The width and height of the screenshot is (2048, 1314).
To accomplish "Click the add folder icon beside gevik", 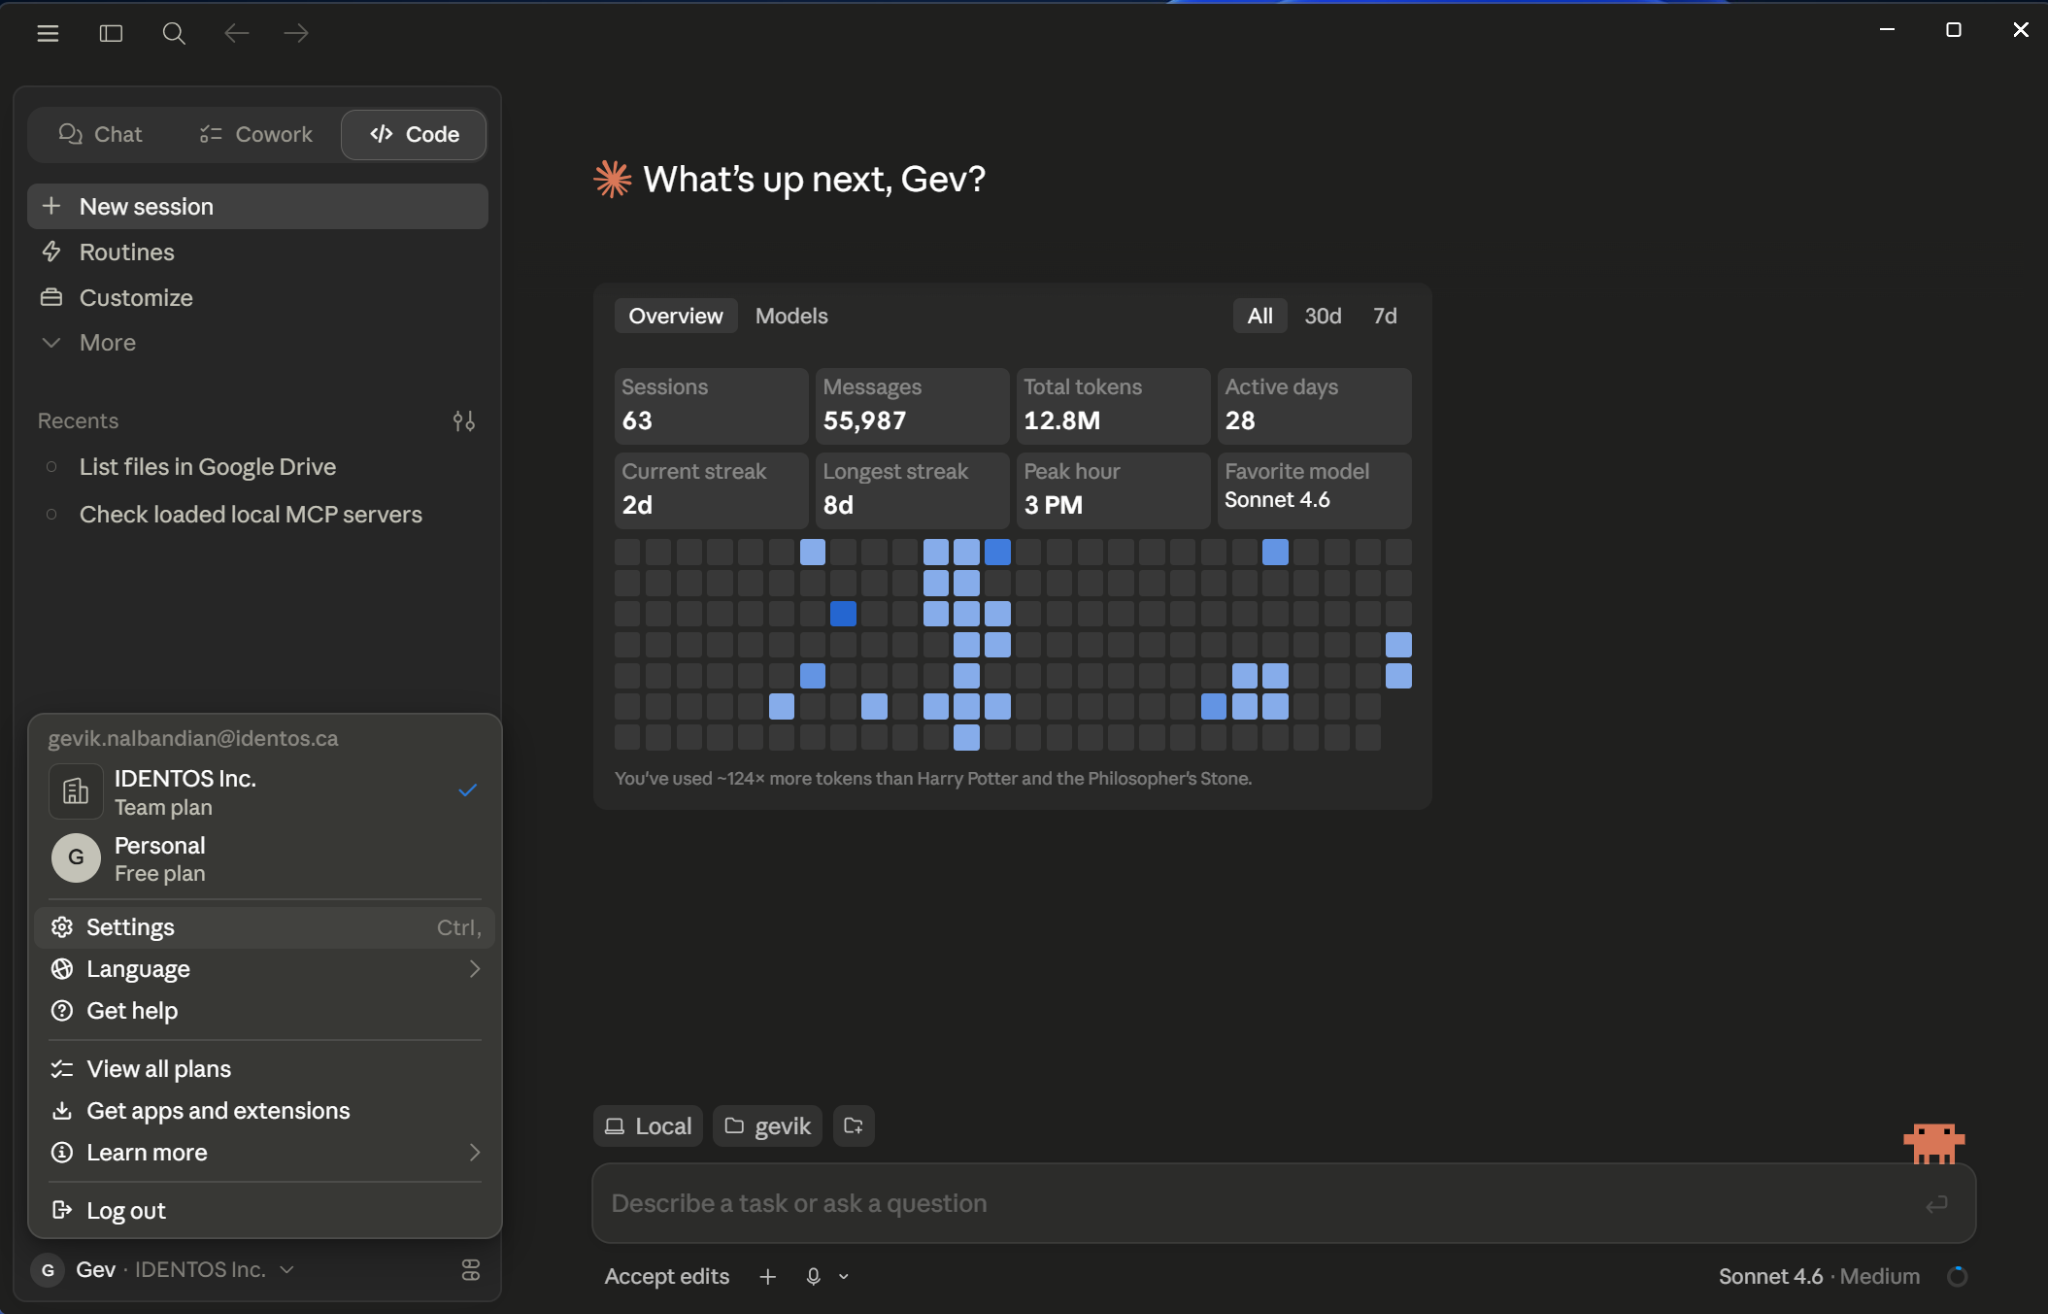I will coord(853,1126).
